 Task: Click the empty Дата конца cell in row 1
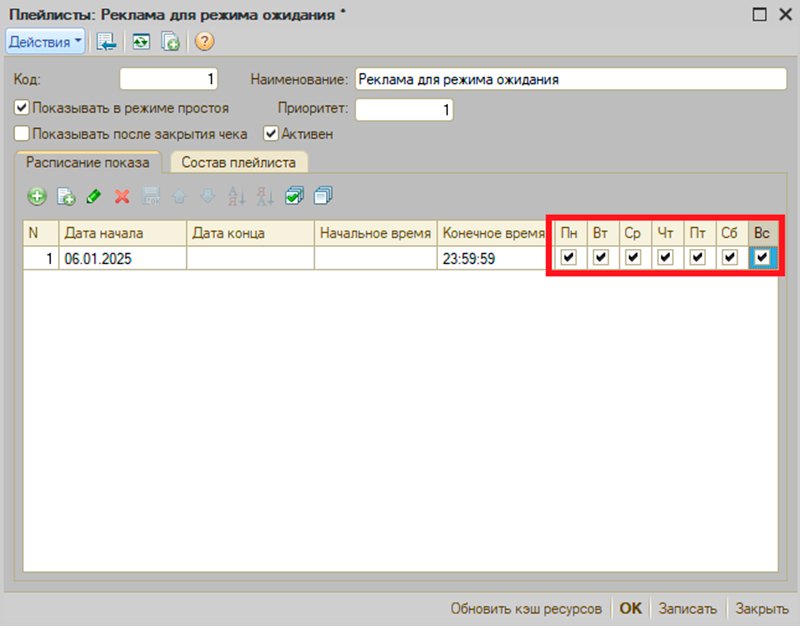(x=250, y=259)
